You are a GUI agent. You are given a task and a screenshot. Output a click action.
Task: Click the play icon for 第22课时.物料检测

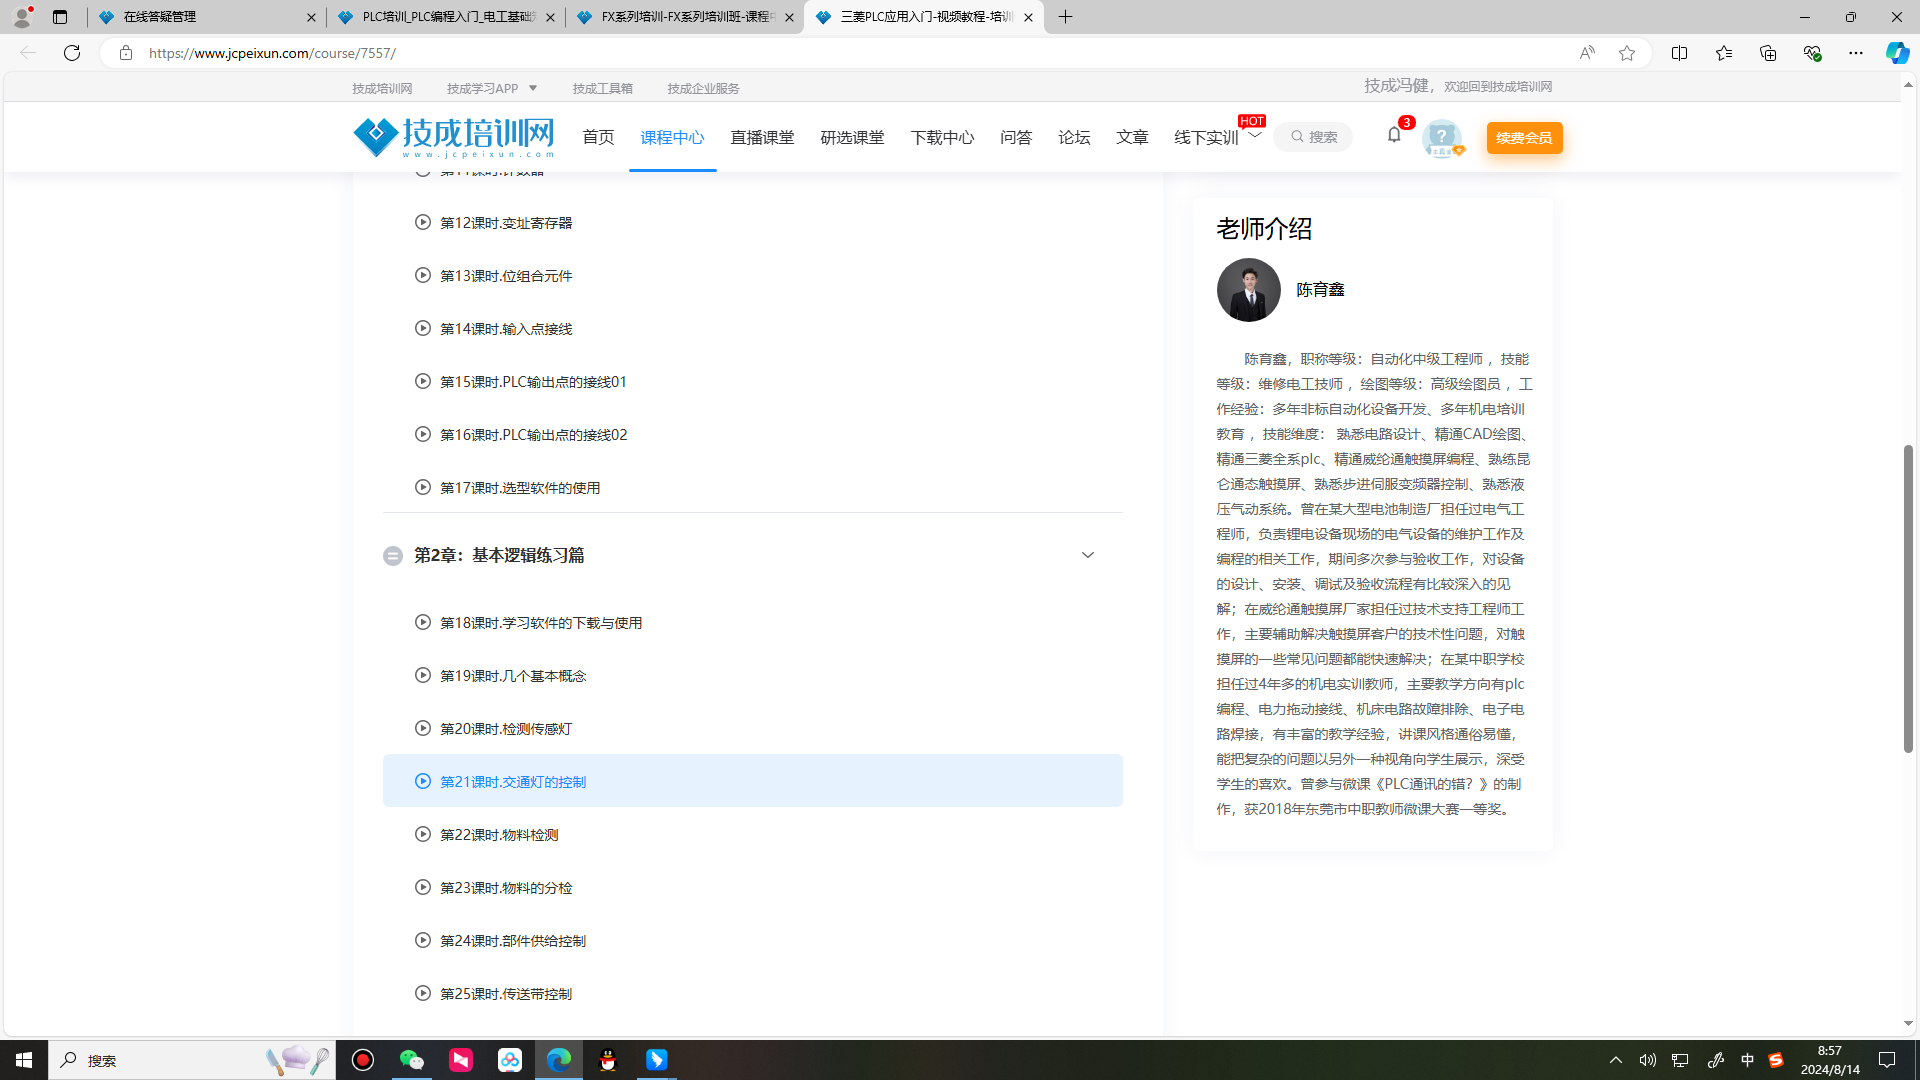point(423,834)
